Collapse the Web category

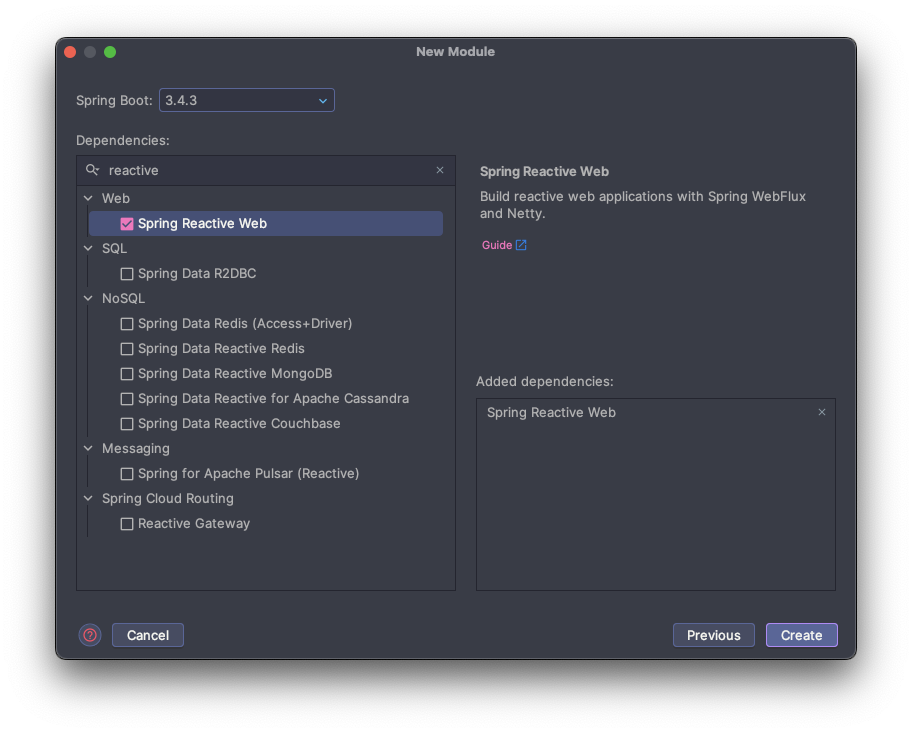[x=88, y=199]
